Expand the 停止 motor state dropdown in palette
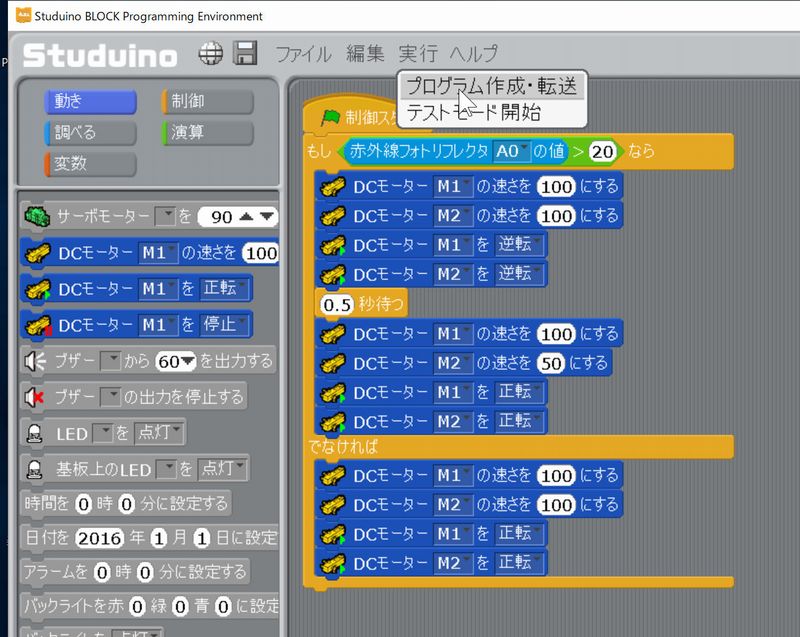This screenshot has height=637, width=800. point(225,325)
